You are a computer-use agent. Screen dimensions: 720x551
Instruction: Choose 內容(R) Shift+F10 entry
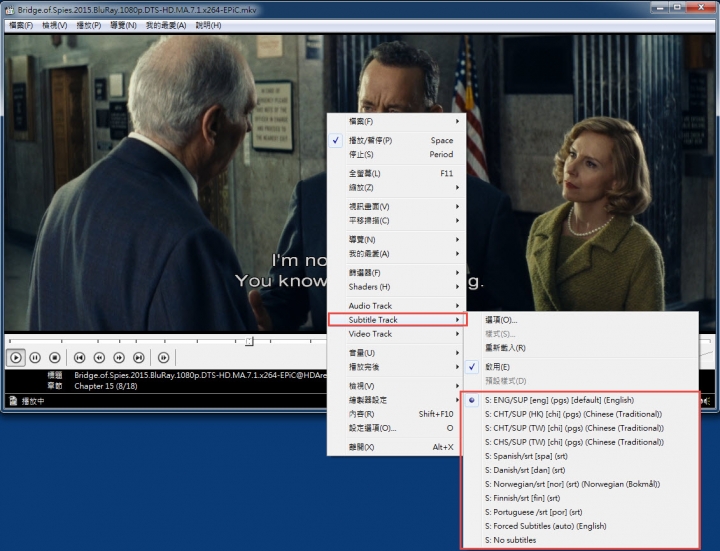(x=397, y=414)
